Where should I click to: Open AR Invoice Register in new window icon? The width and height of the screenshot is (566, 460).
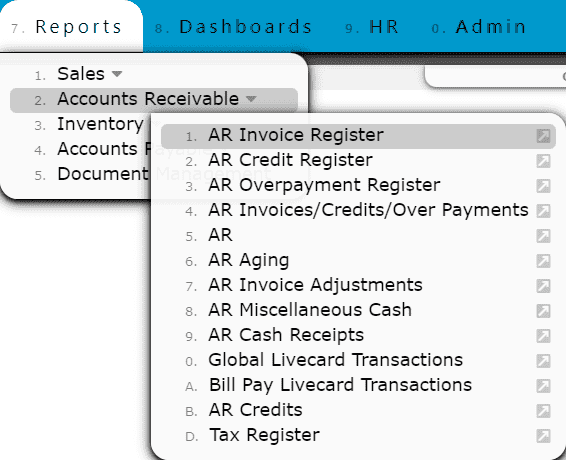tap(543, 136)
